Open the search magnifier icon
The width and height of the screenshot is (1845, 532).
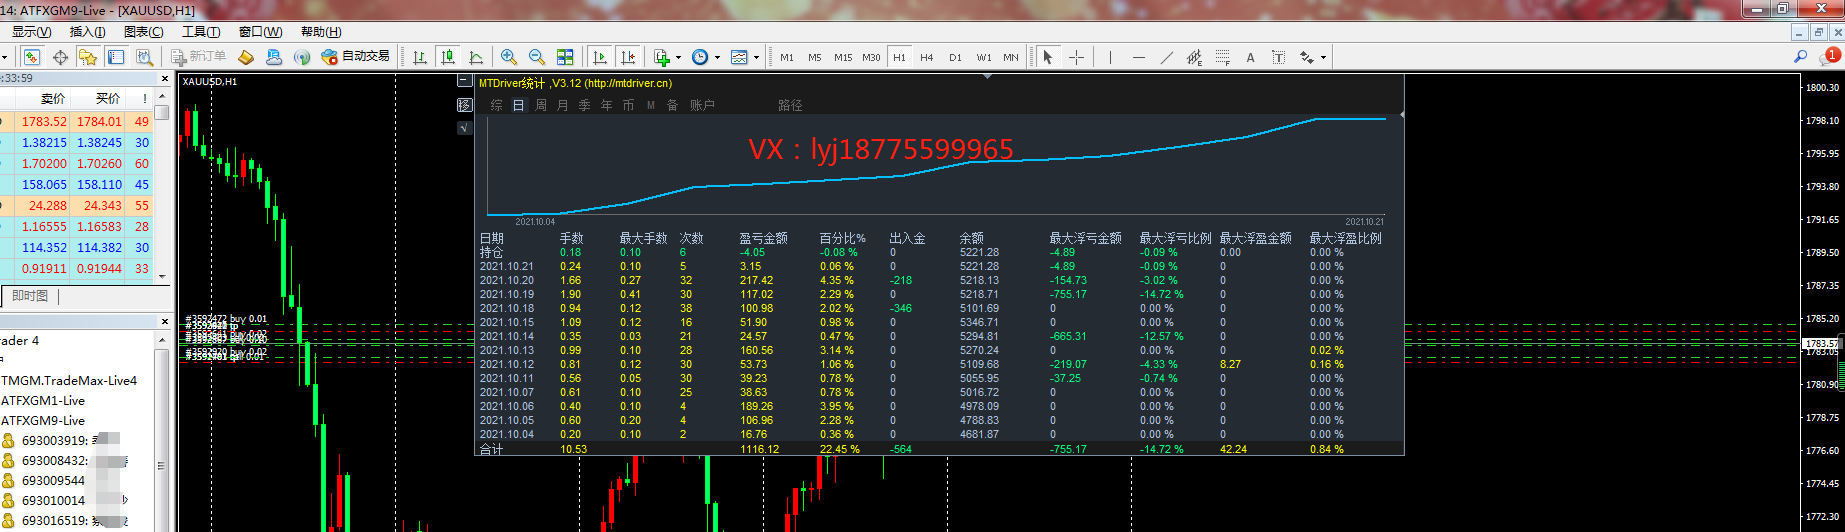point(1800,57)
